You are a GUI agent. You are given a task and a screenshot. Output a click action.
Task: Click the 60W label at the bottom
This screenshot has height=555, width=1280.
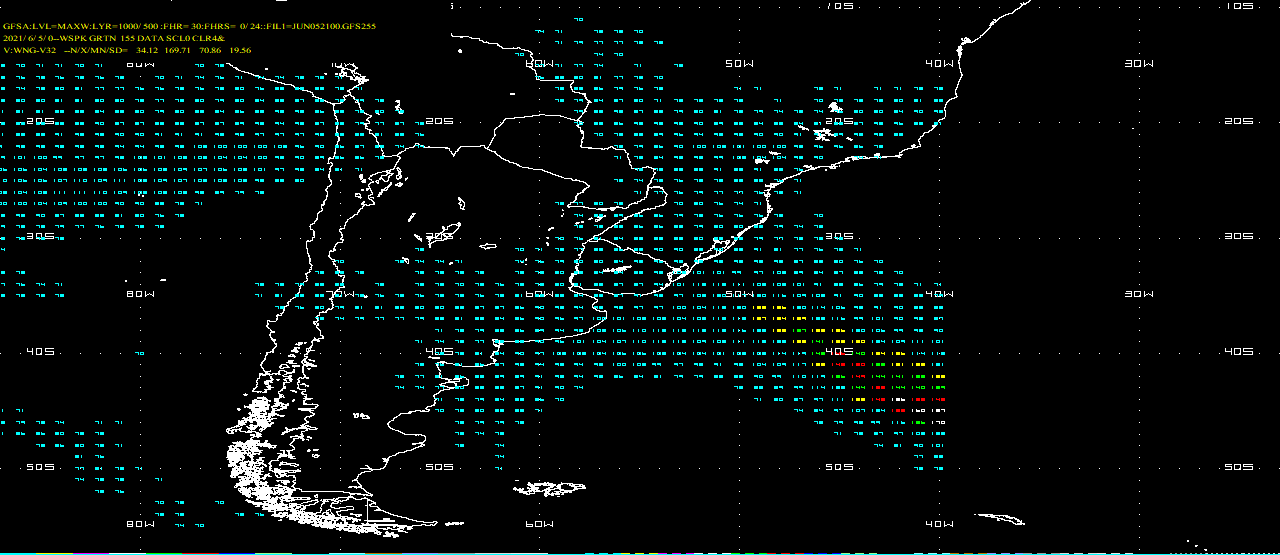(x=539, y=524)
